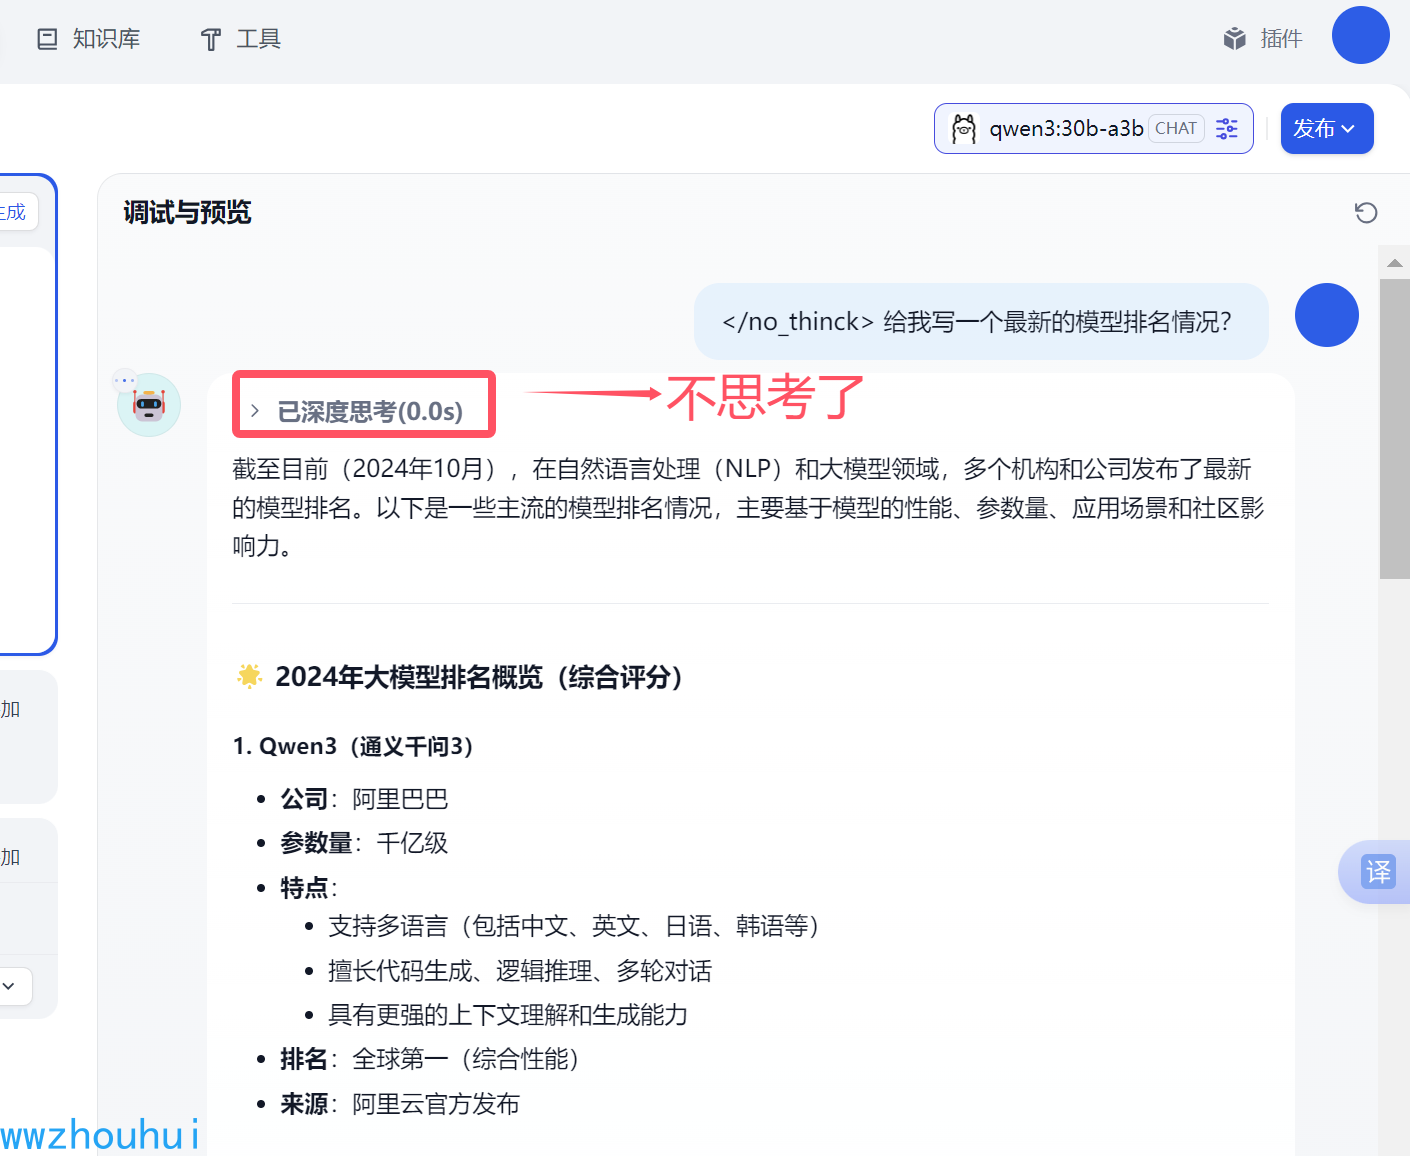Screen dimensions: 1410x1156
Task: Click the 调试与预览 panel title
Action: pos(187,212)
